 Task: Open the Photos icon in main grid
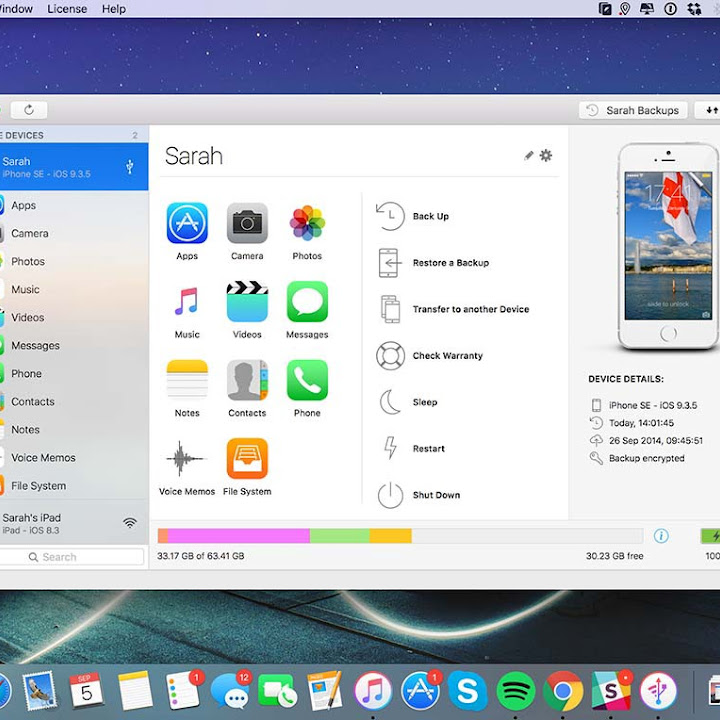point(307,223)
